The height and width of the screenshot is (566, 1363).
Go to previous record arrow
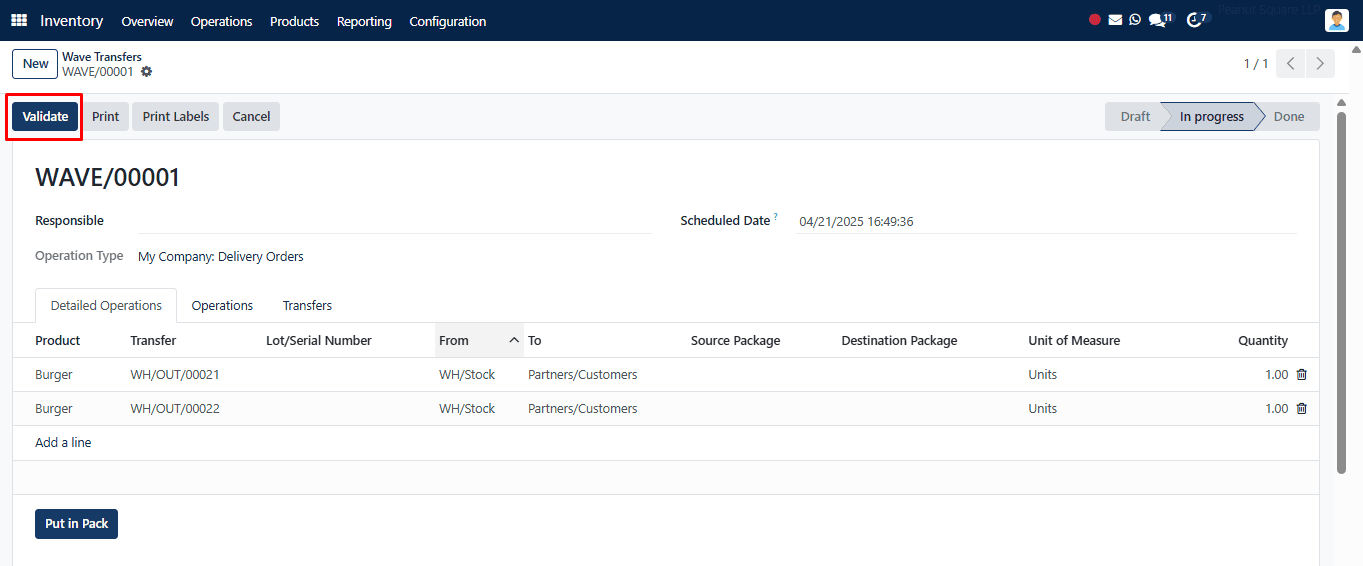coord(1291,64)
